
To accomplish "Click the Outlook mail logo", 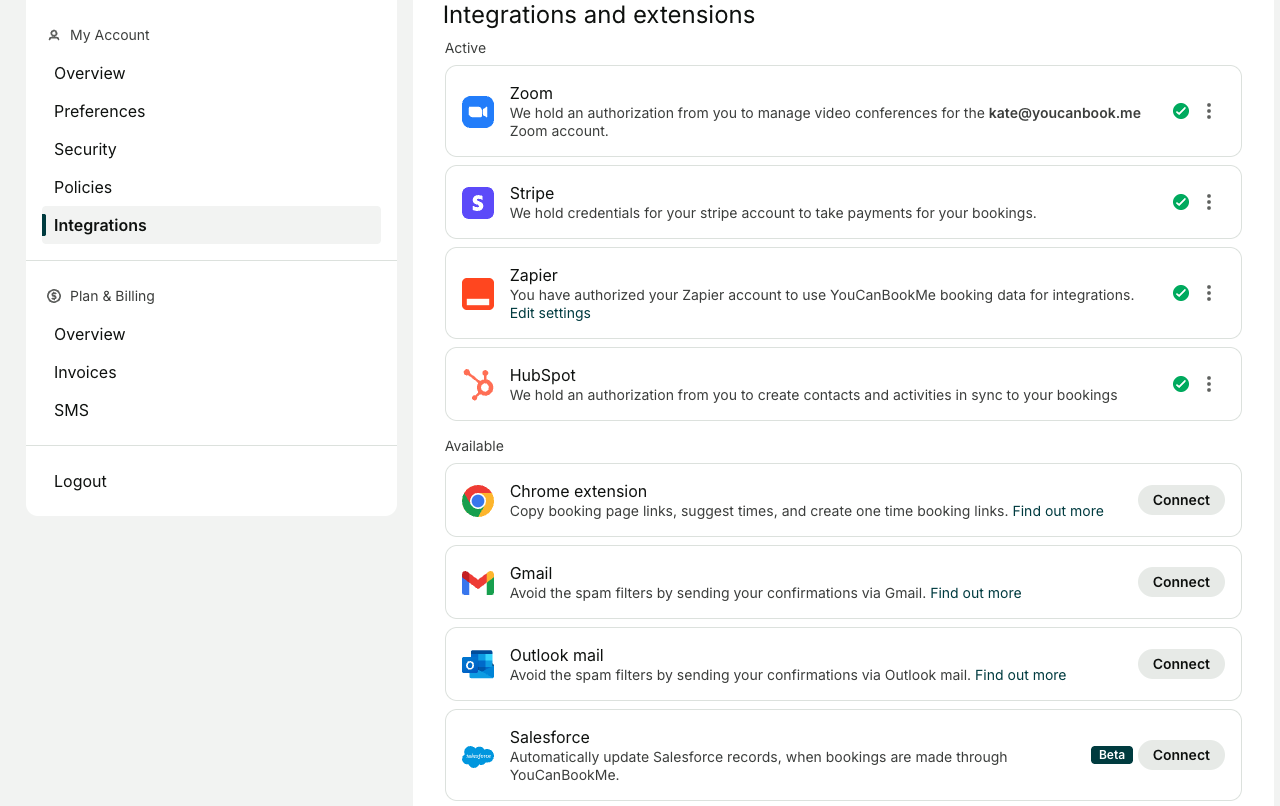I will pos(478,664).
